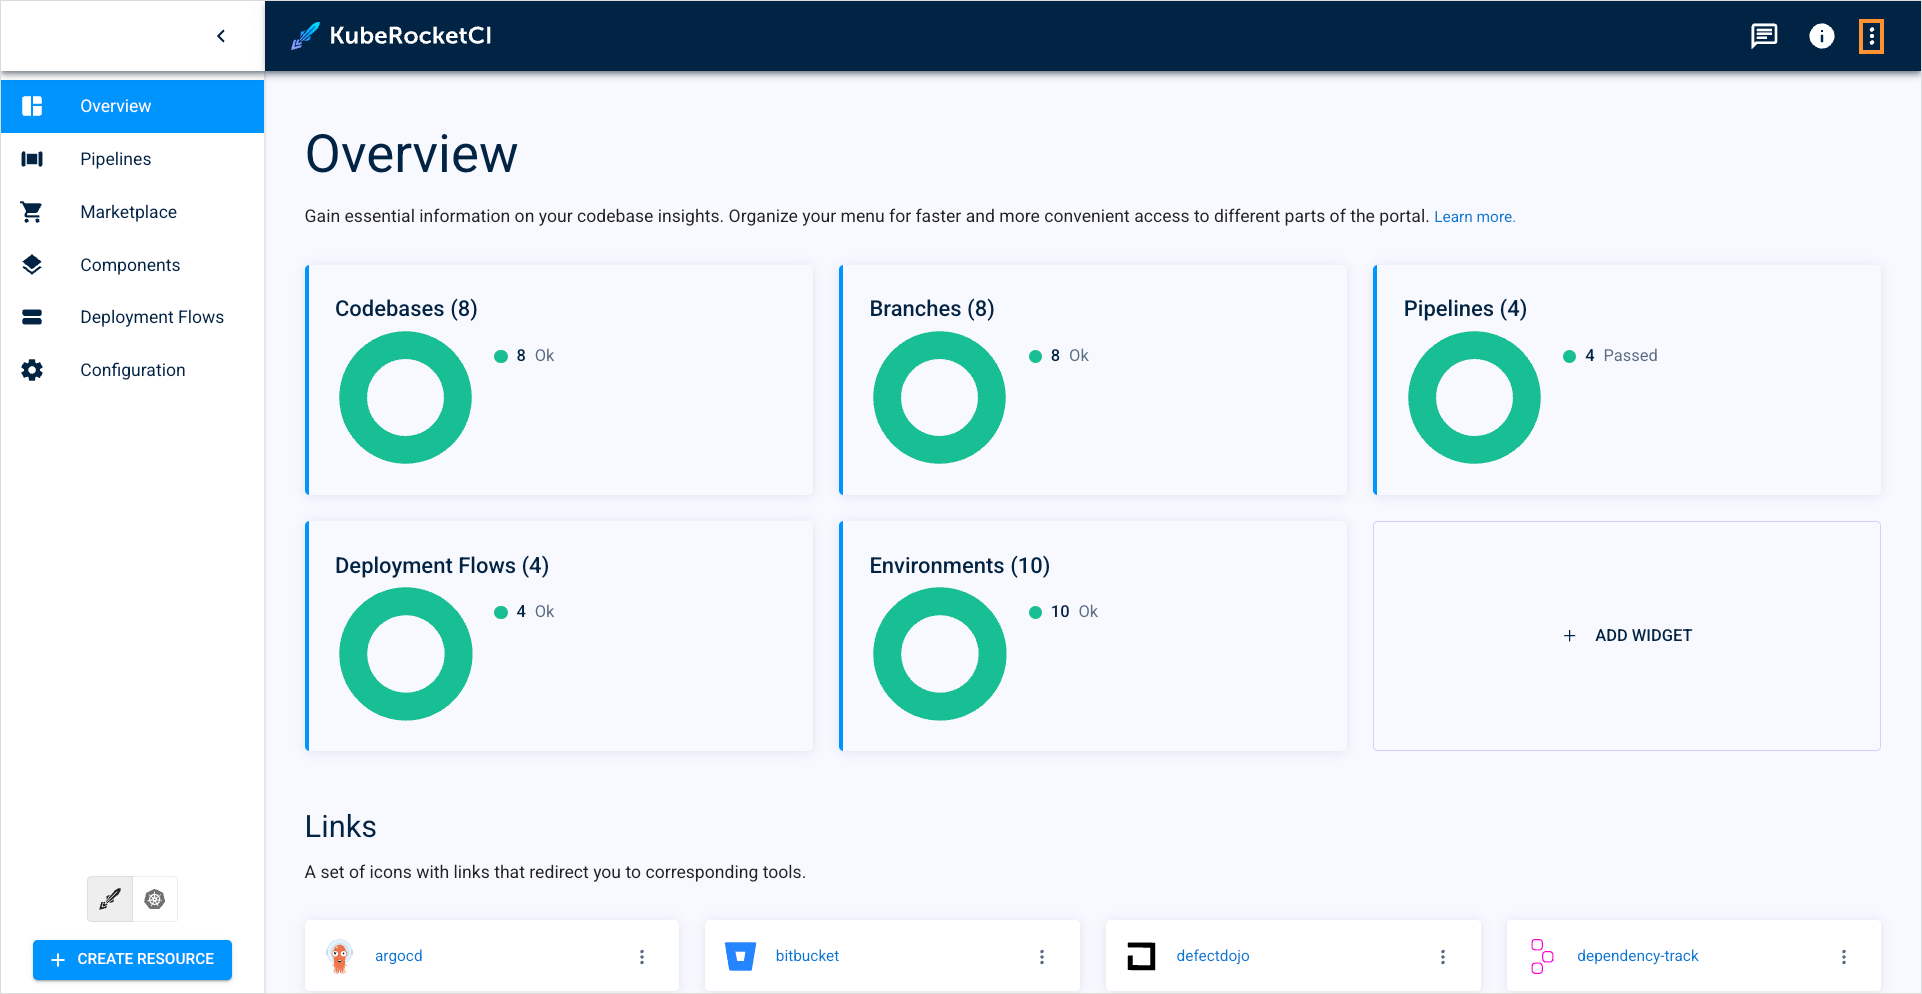Open the Marketplace shopping cart icon
The image size is (1922, 994).
coord(32,211)
